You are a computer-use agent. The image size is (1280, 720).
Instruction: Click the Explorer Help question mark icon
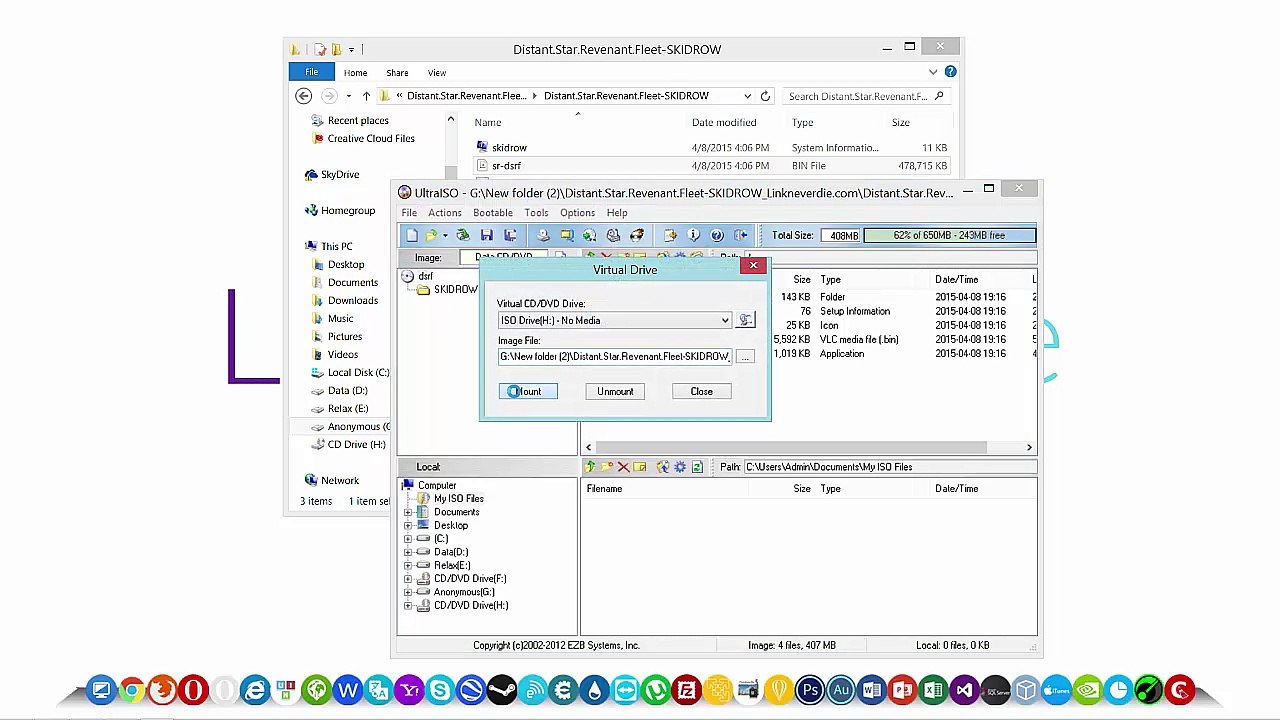pyautogui.click(x=950, y=72)
